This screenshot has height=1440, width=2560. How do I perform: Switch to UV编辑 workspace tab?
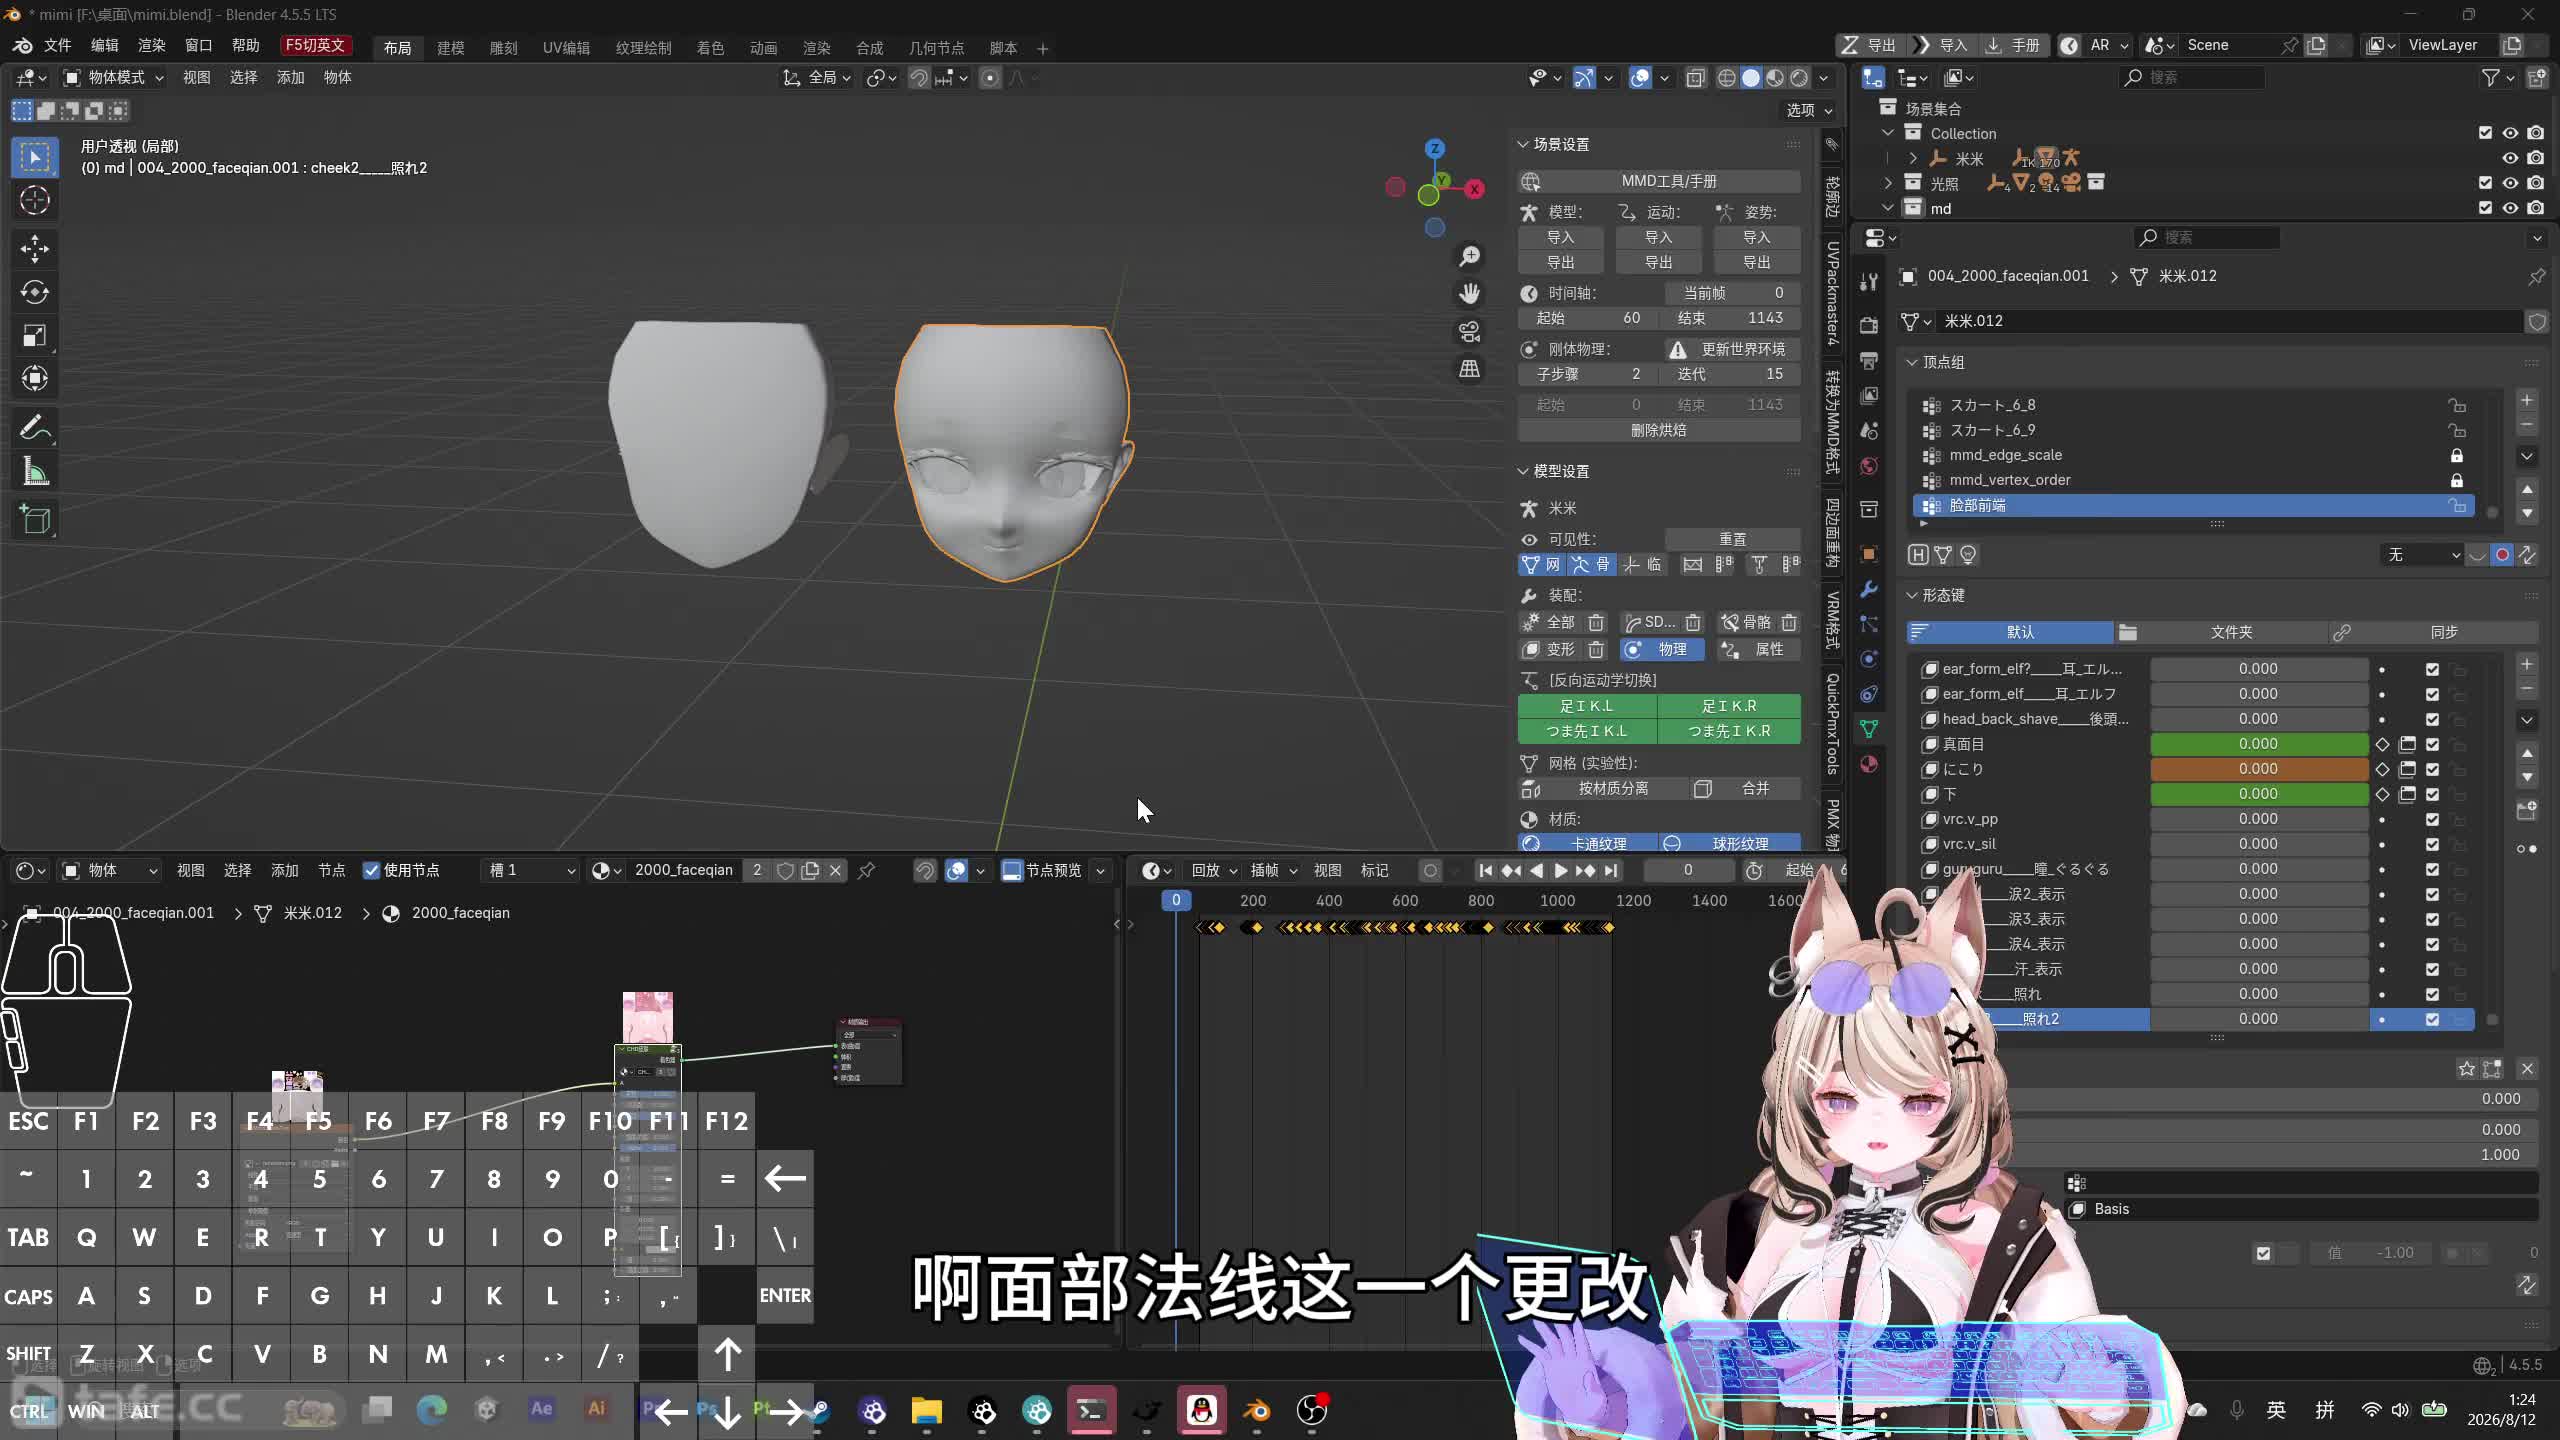(x=566, y=48)
